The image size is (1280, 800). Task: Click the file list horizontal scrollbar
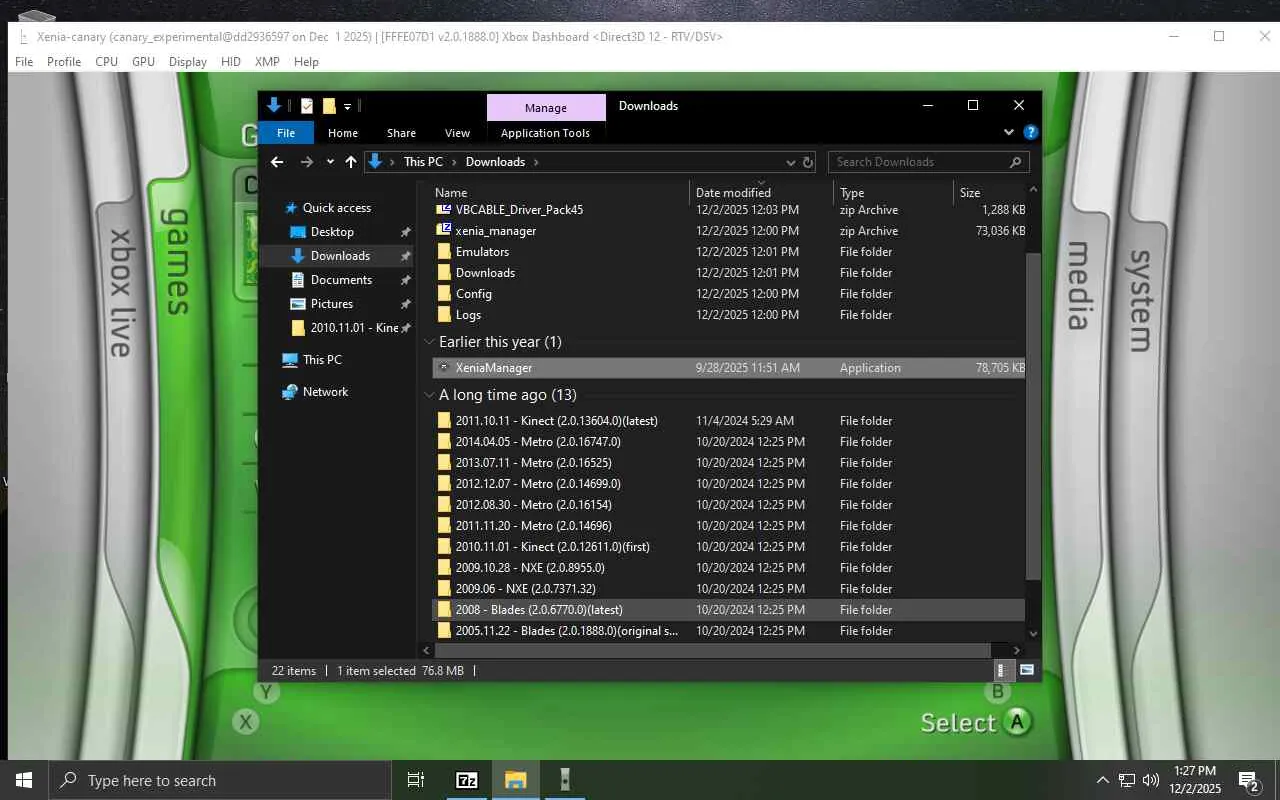tap(713, 651)
